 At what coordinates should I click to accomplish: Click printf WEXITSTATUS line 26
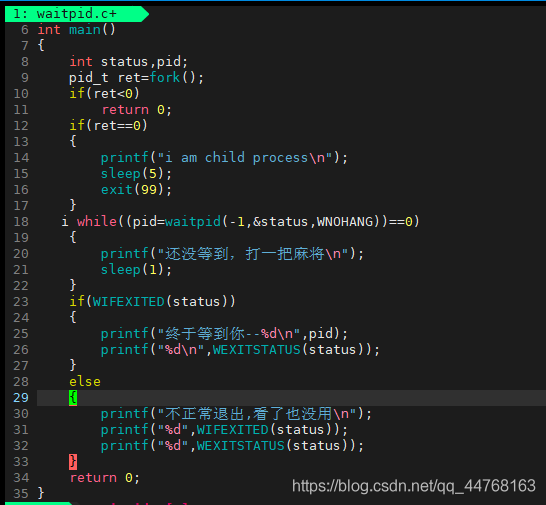click(240, 350)
